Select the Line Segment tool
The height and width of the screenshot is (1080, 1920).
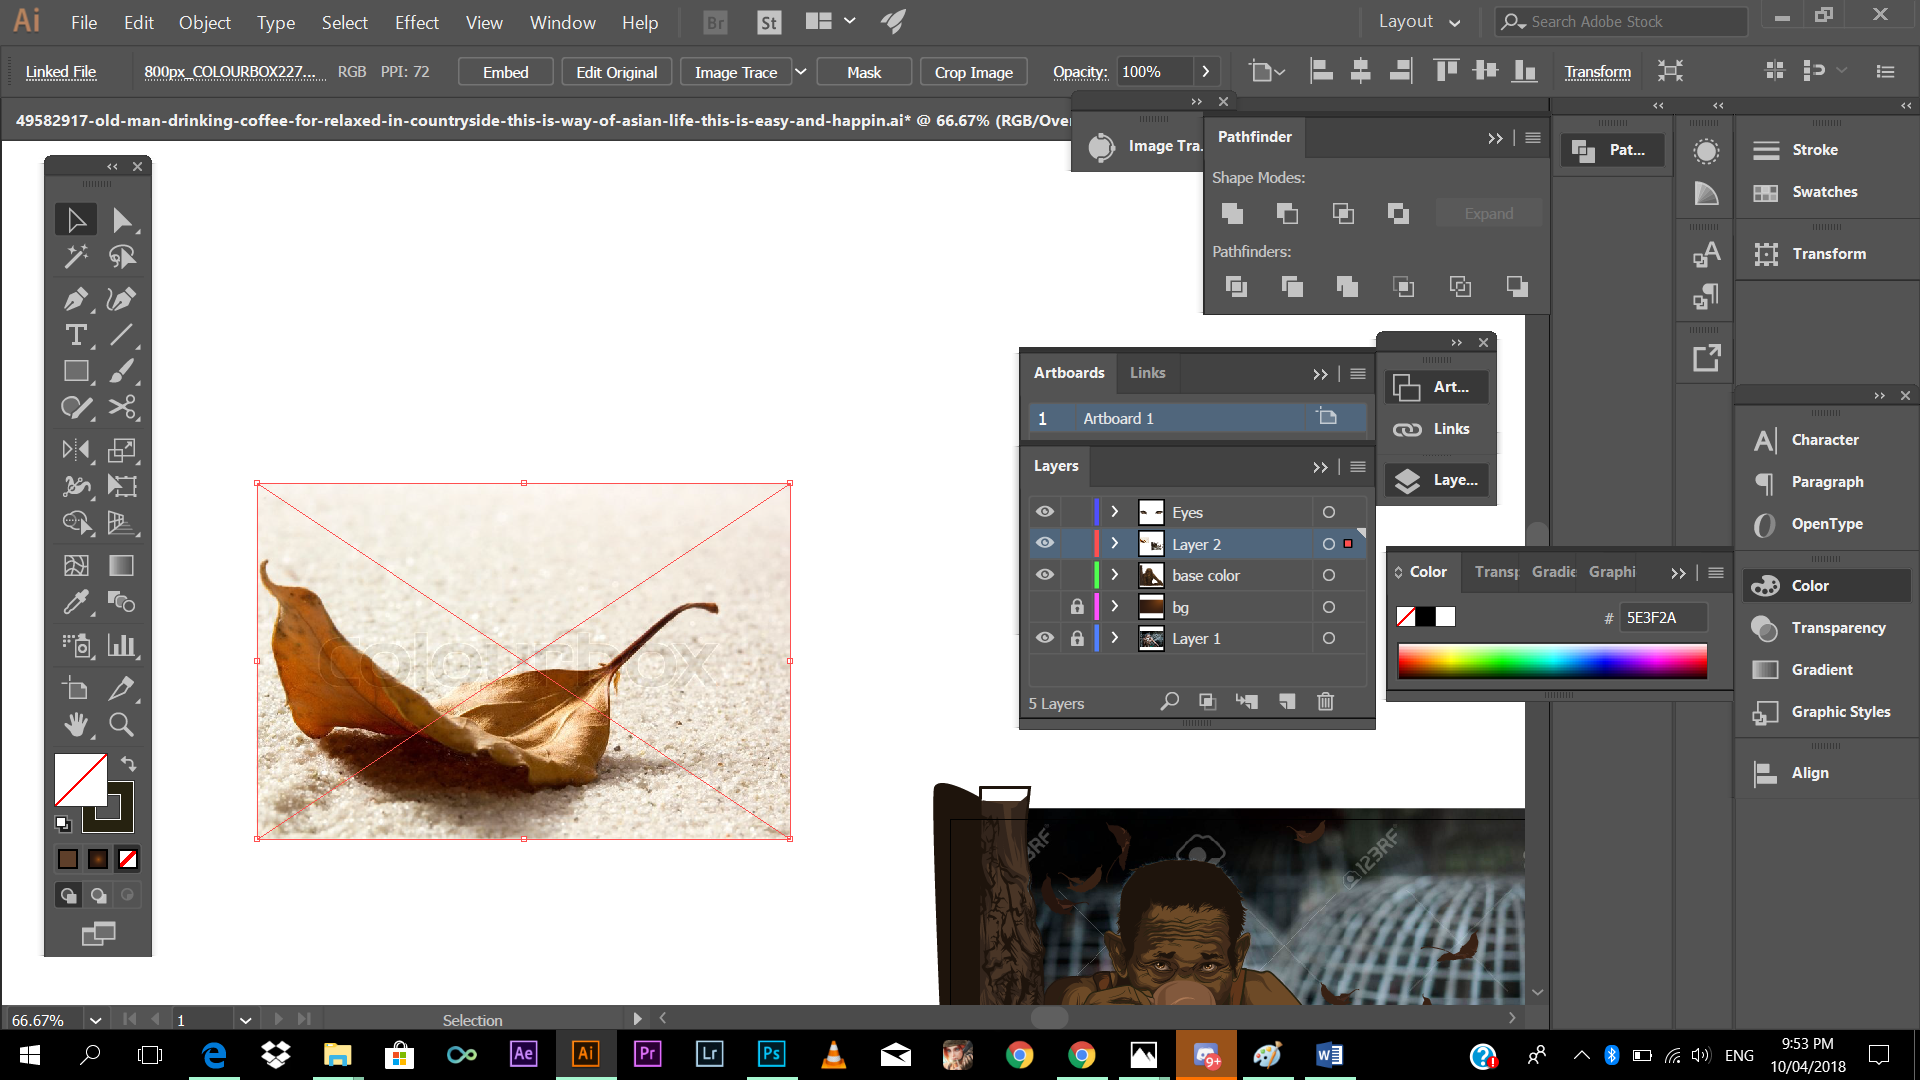(x=122, y=335)
